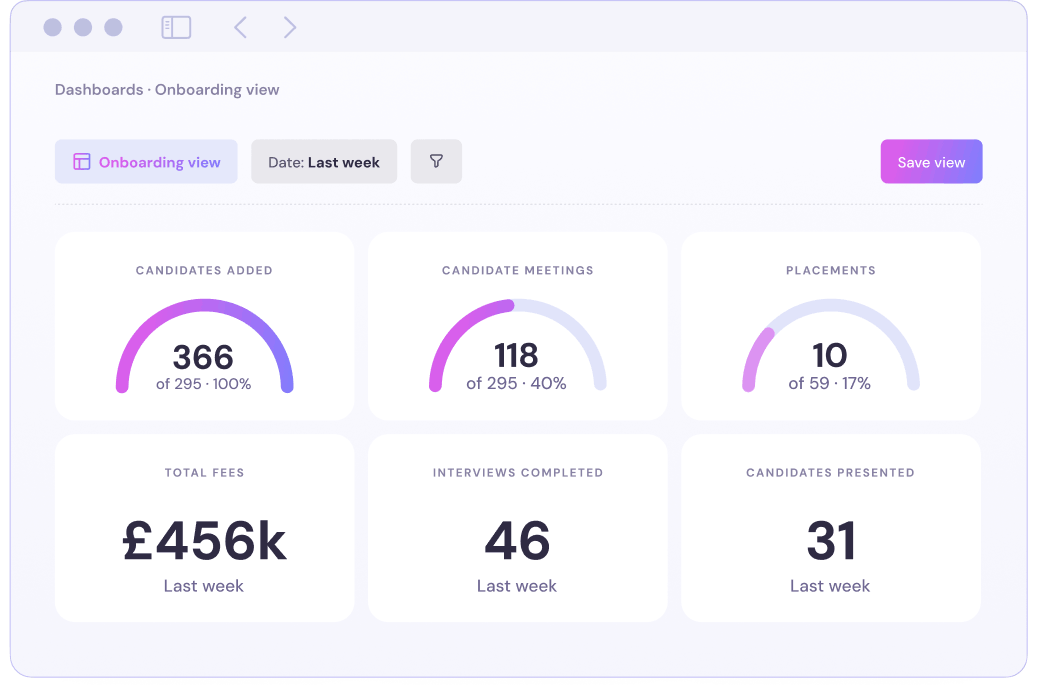Click the Save view button
The image size is (1038, 697).
(931, 162)
